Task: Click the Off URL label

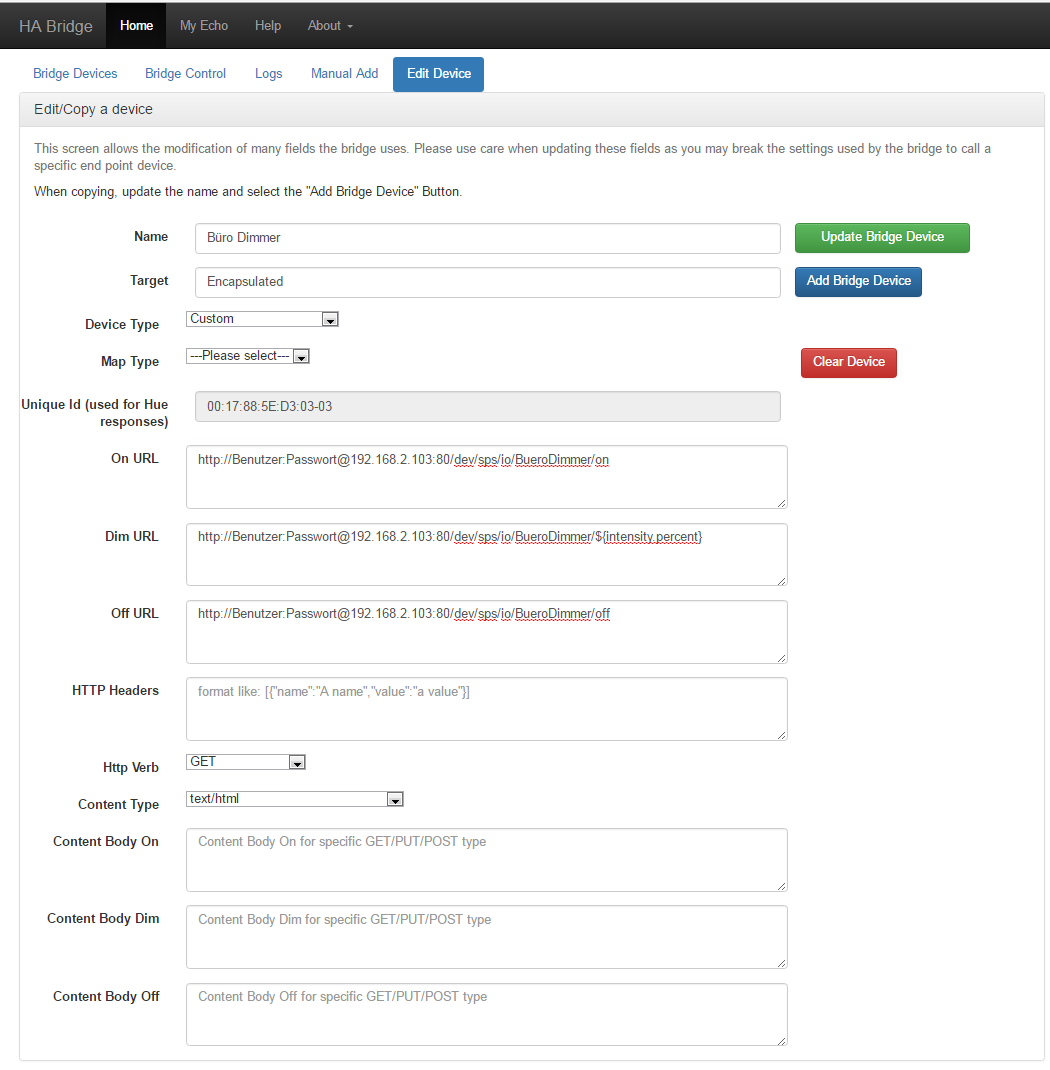Action: tap(134, 613)
